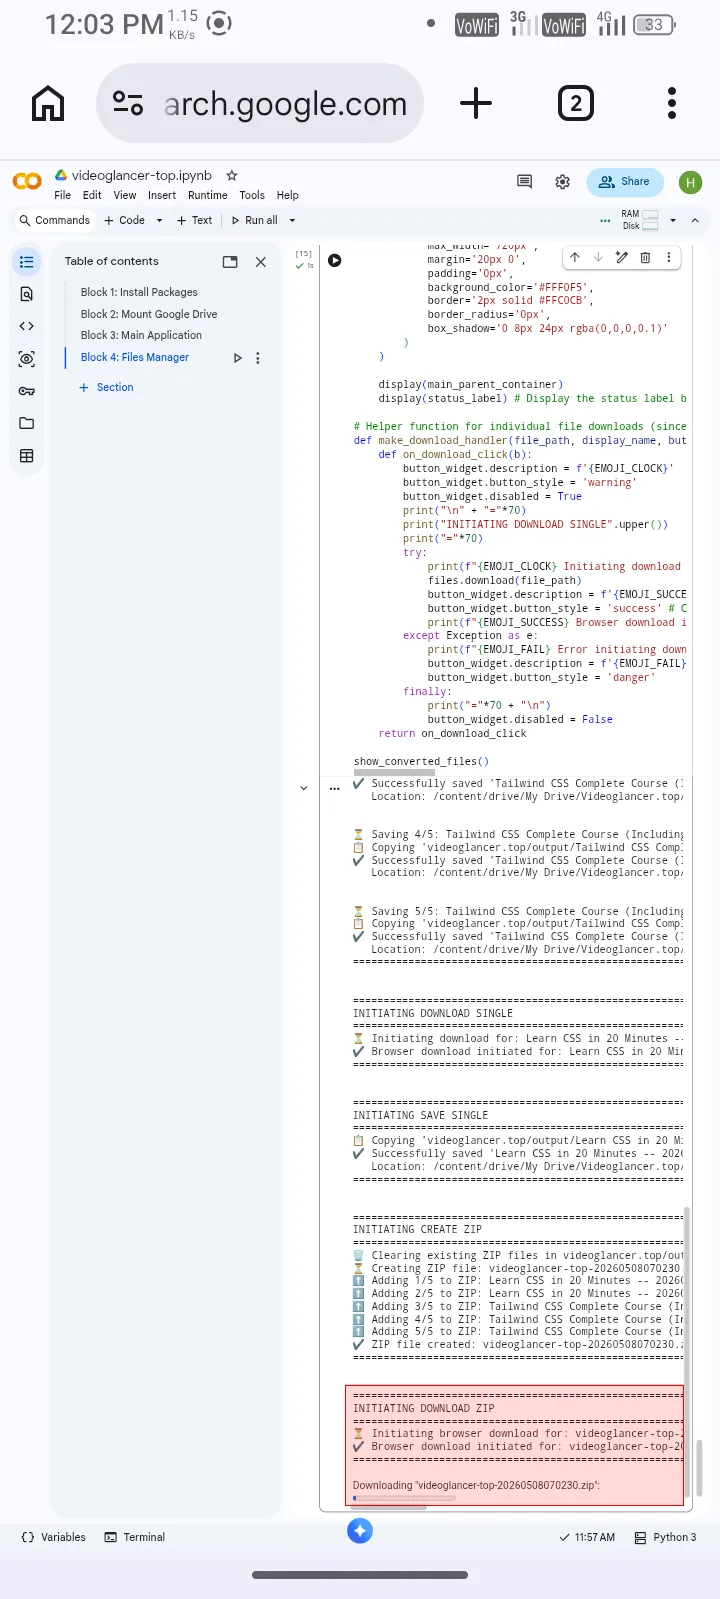Open the Help menu

(288, 195)
